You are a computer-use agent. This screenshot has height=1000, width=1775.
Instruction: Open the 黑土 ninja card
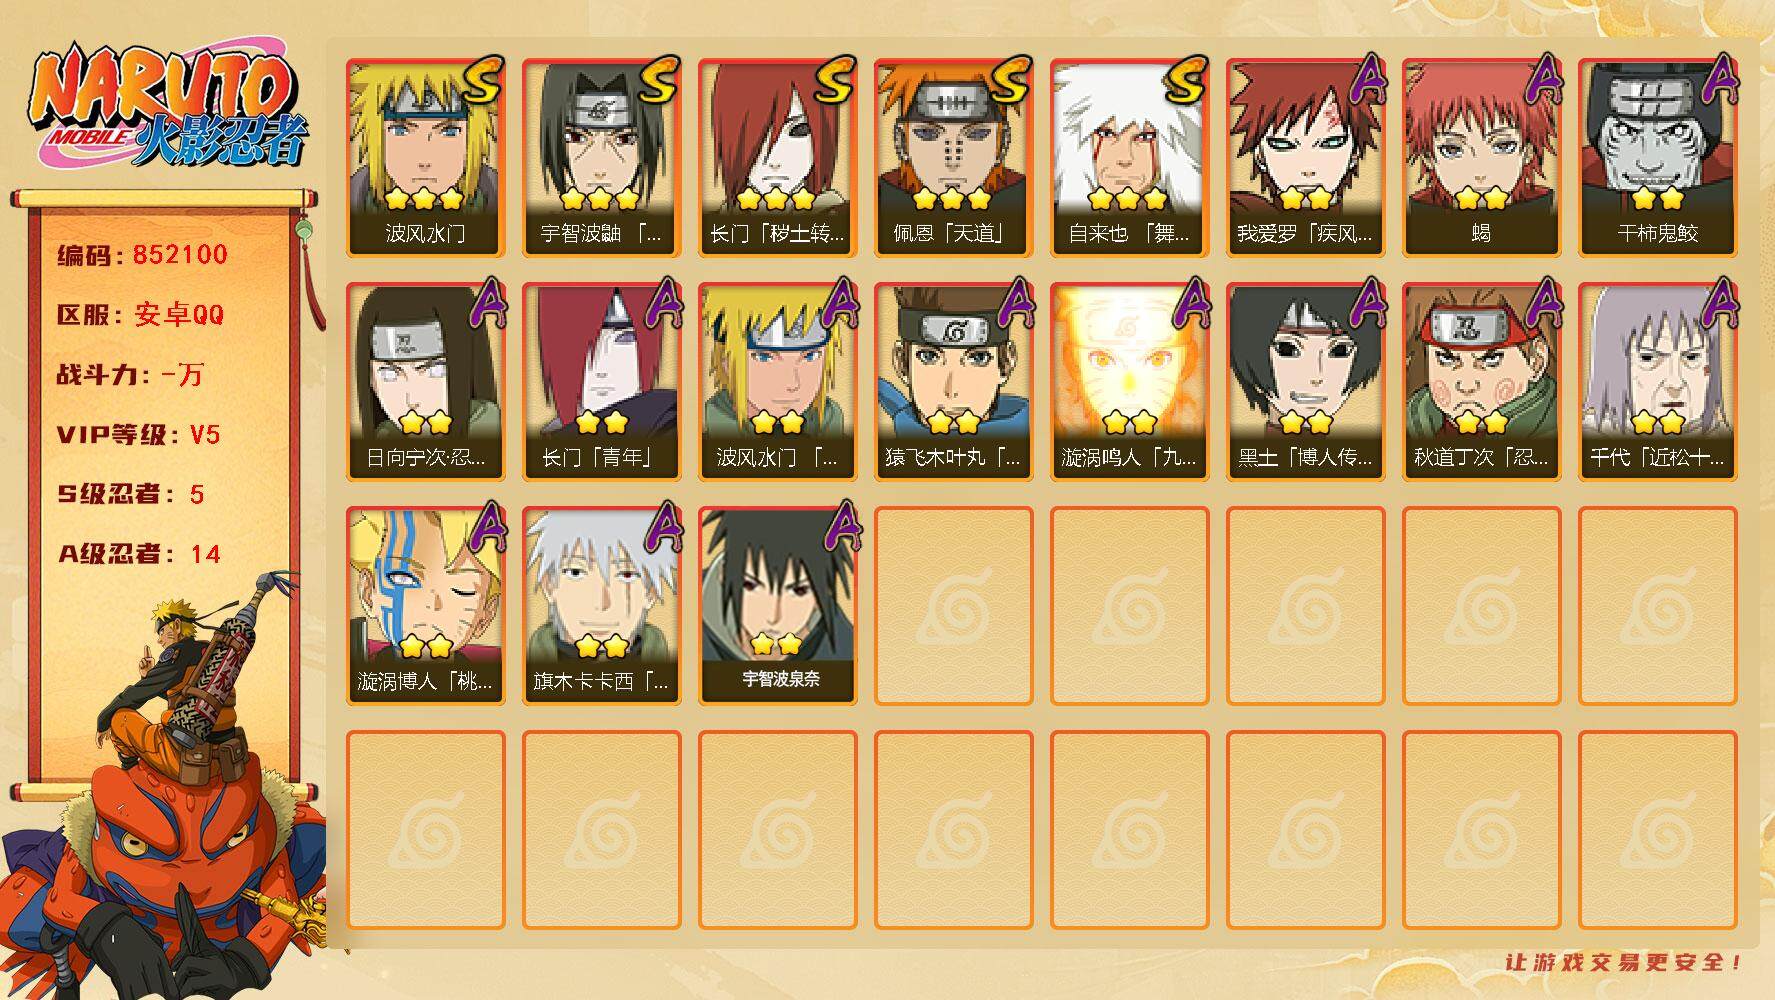1305,381
